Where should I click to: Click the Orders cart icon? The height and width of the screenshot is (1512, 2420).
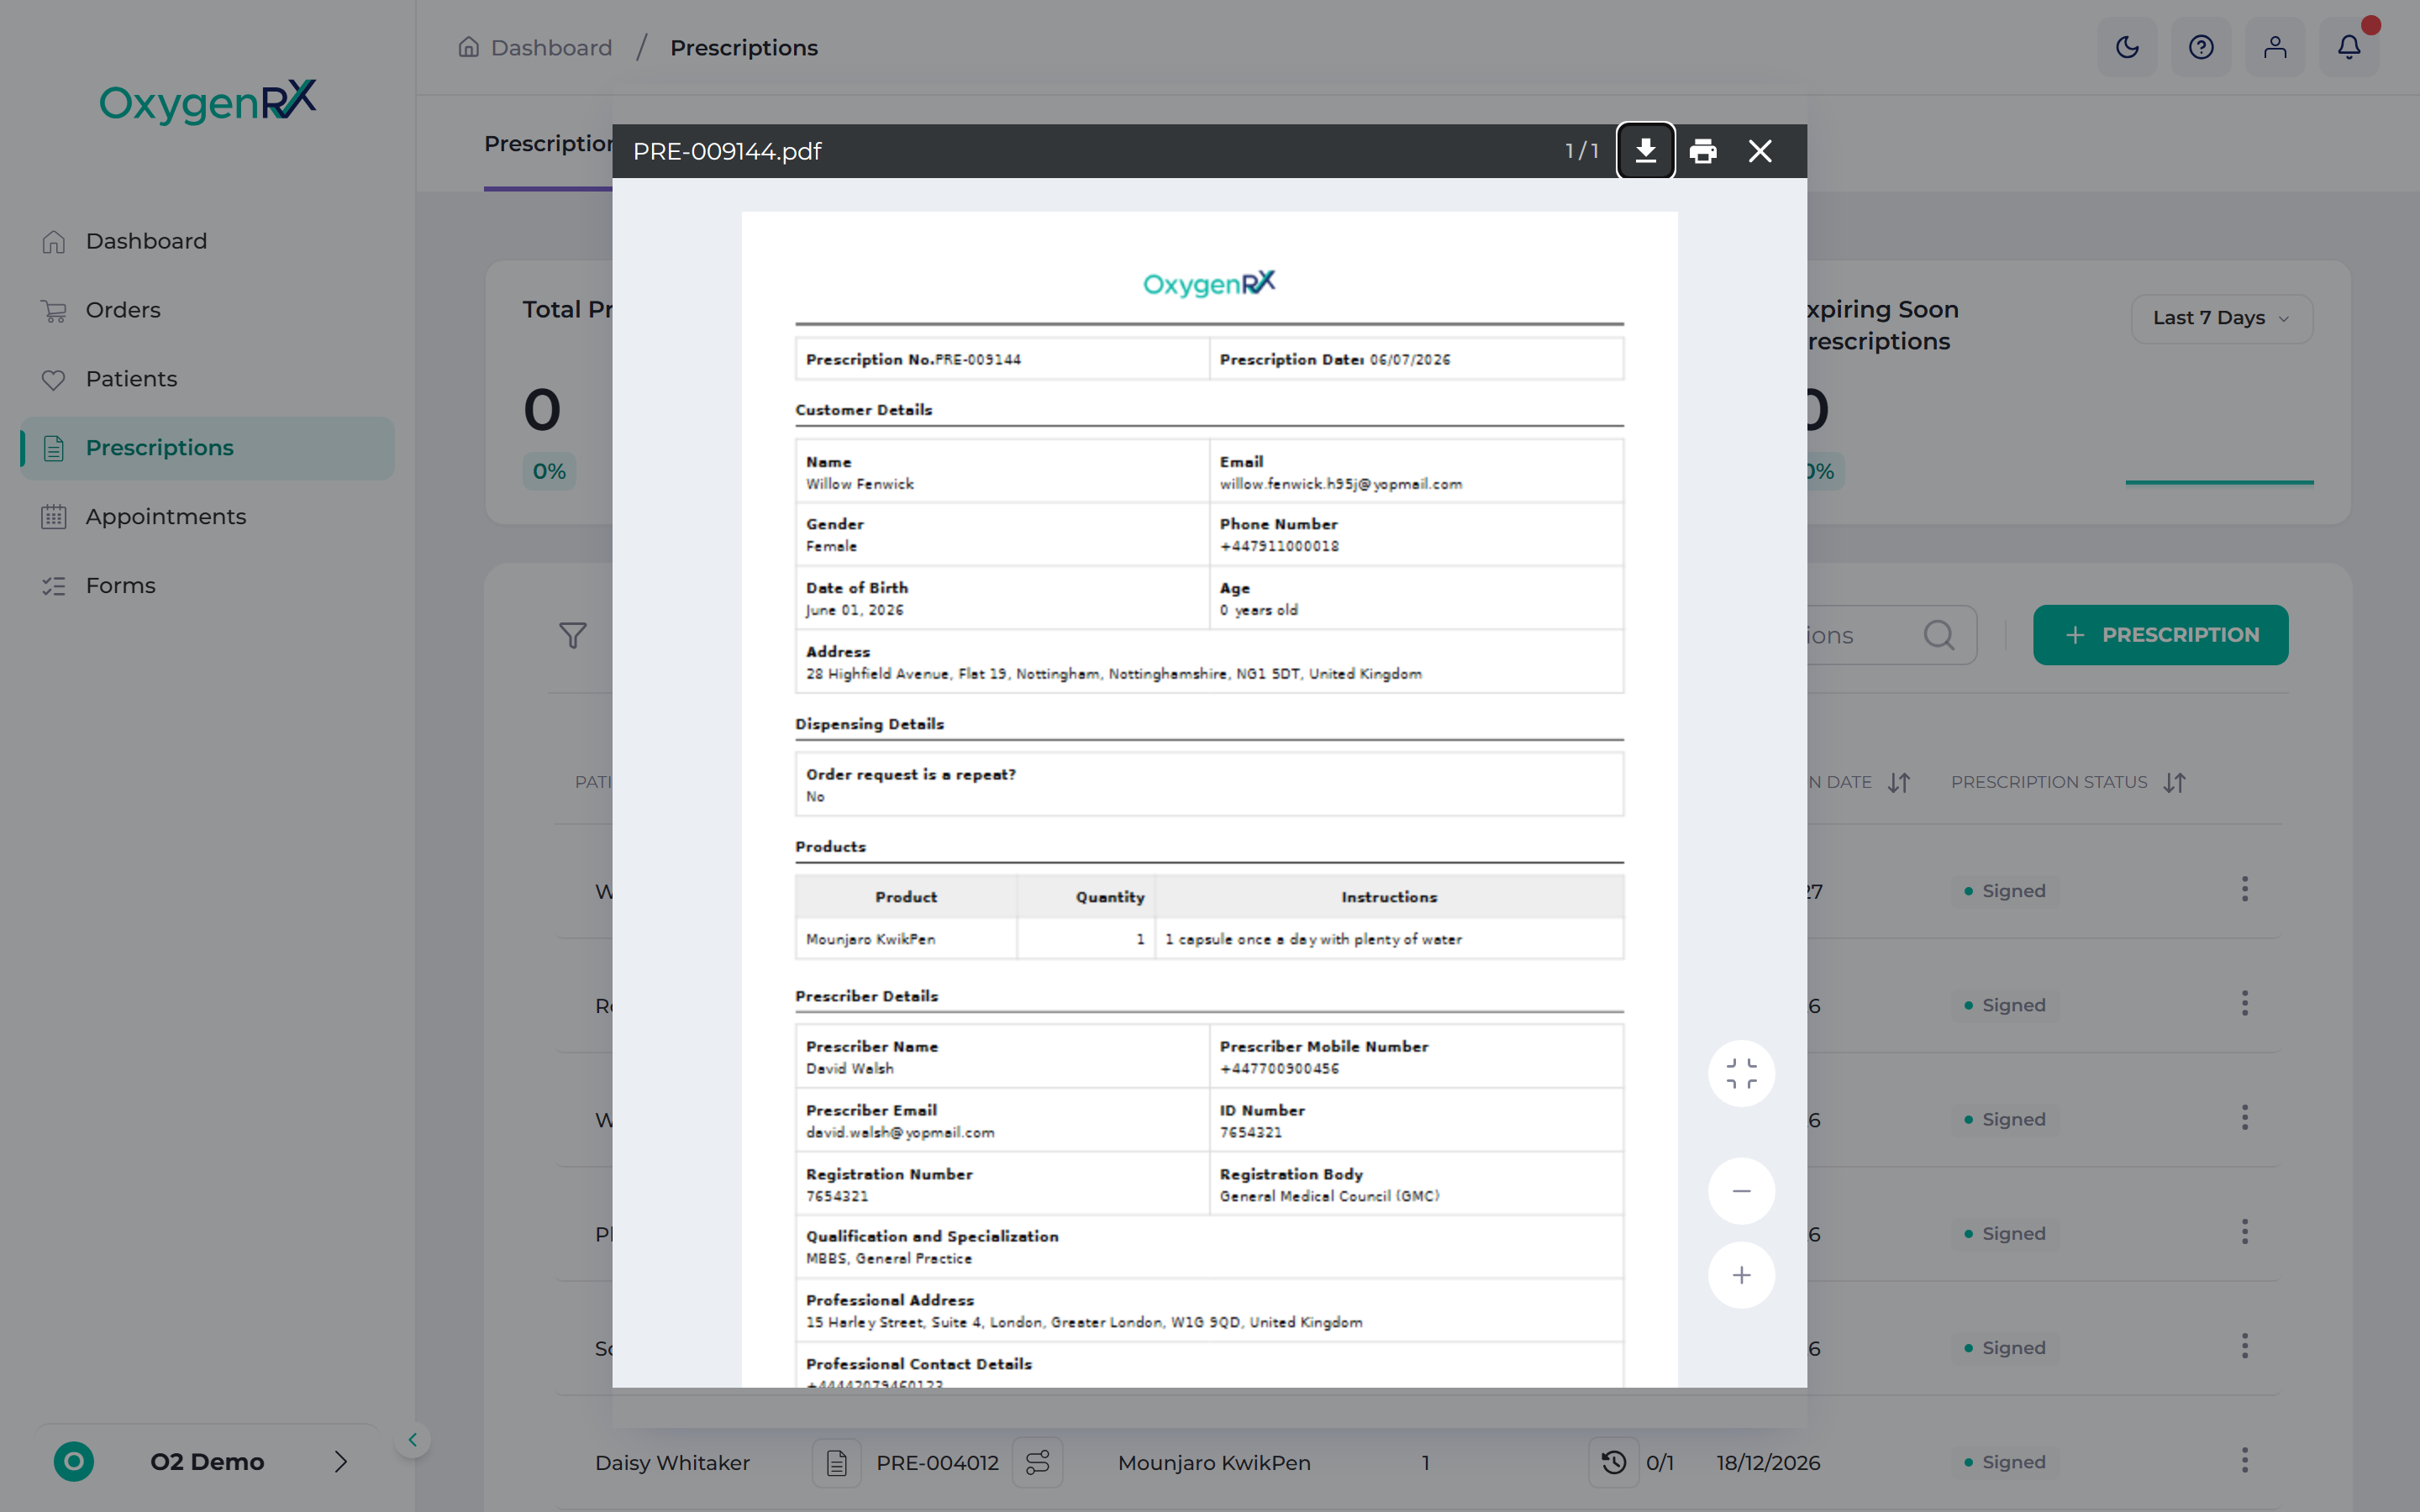(x=54, y=311)
